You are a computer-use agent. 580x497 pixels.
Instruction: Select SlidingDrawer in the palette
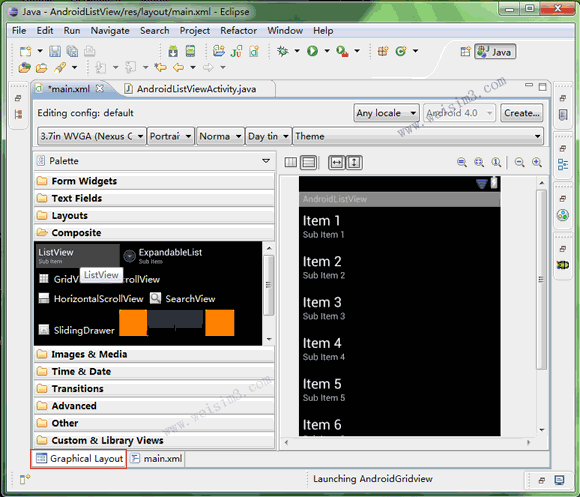pos(77,330)
